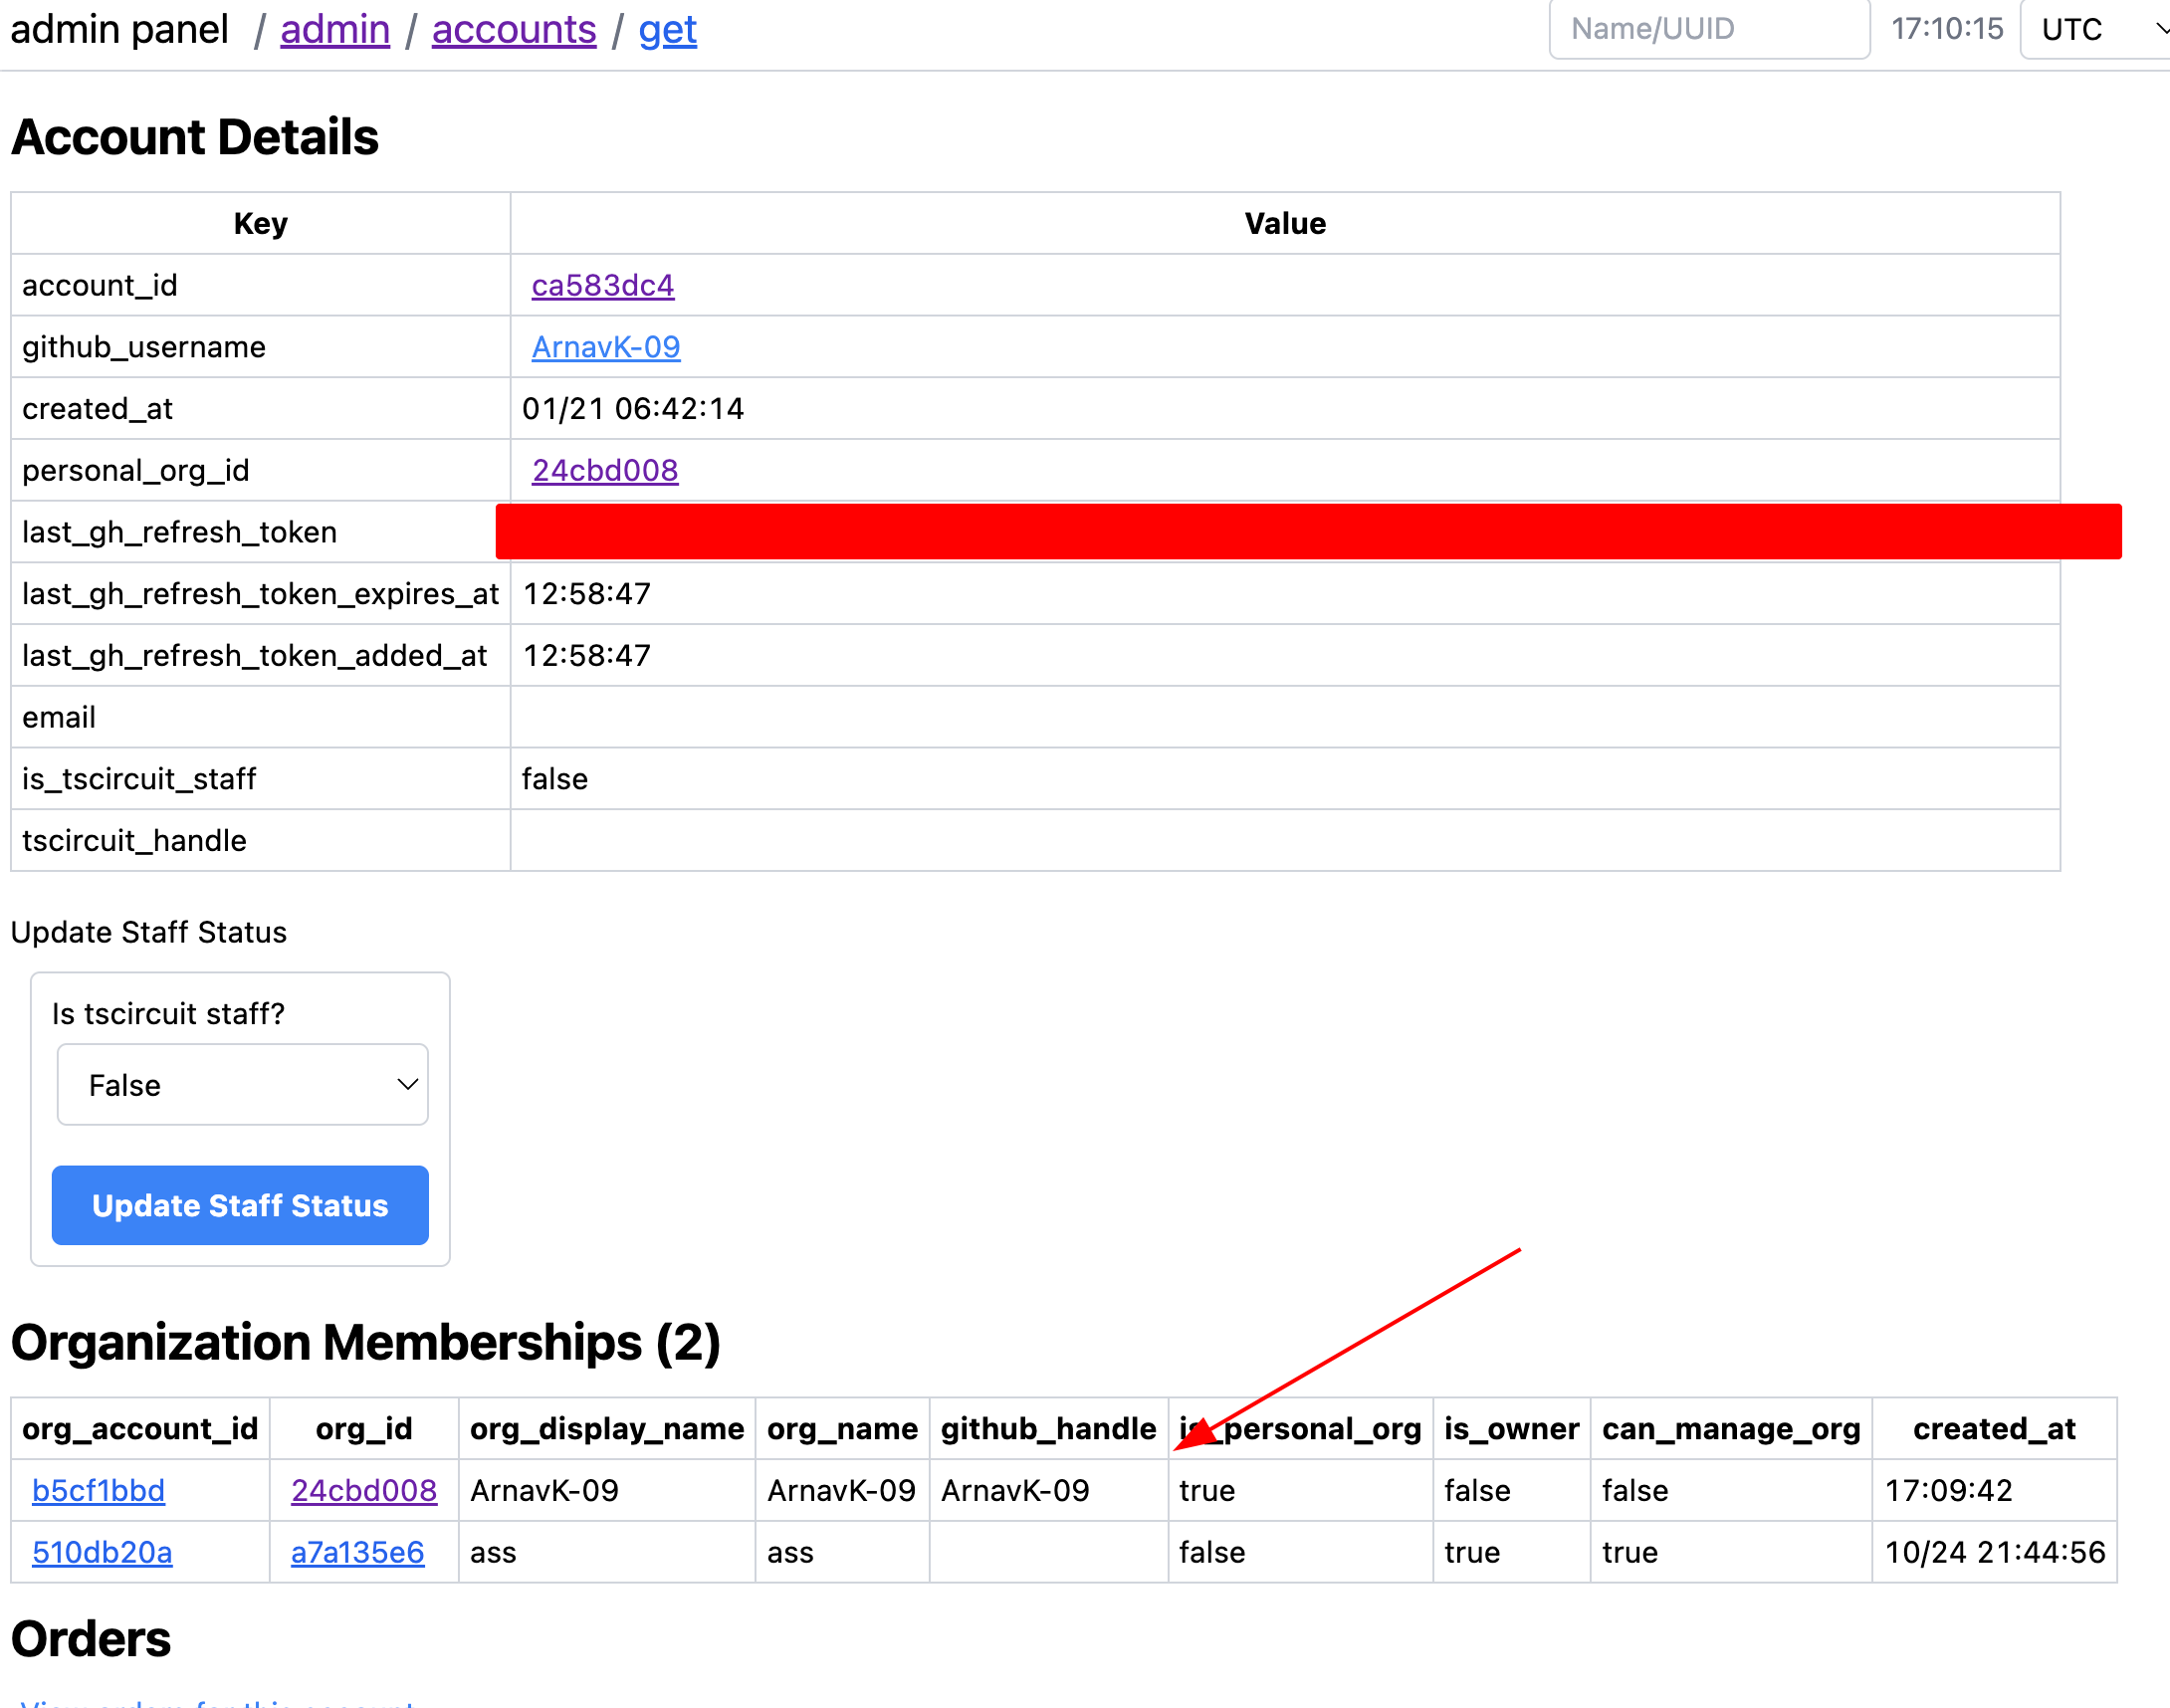Open org ID 24cbd008 in memberships table
Viewport: 2170px width, 1708px height.
pyautogui.click(x=363, y=1490)
